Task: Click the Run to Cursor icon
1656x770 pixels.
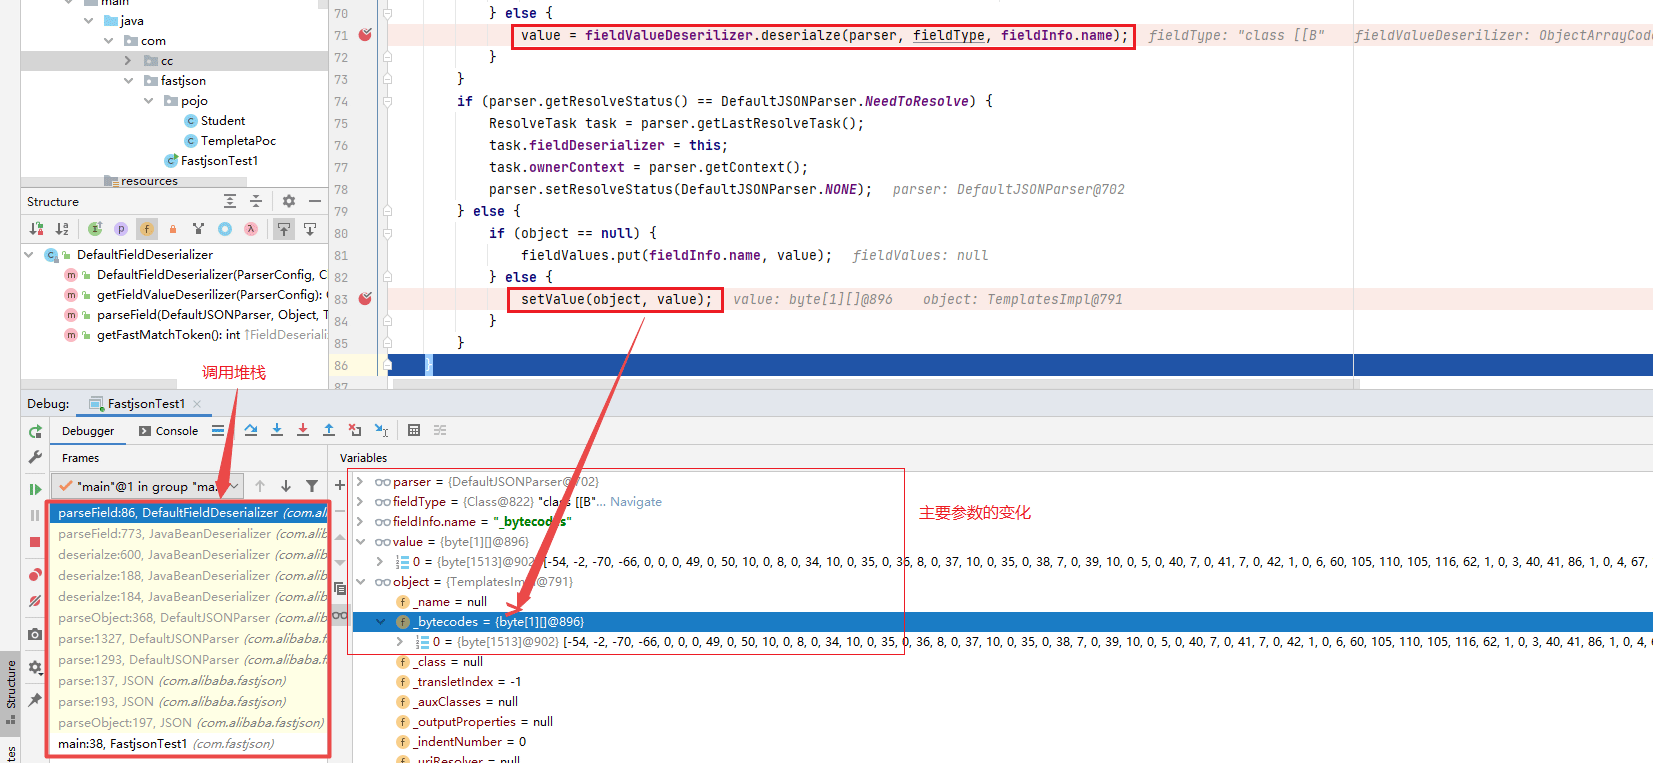Action: [381, 431]
